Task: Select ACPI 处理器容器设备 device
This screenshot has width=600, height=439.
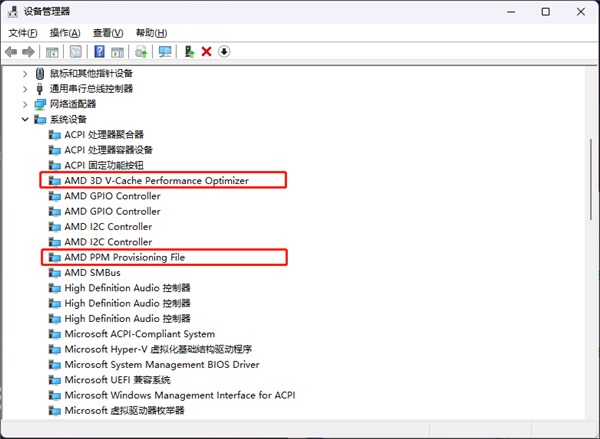Action: pyautogui.click(x=101, y=150)
